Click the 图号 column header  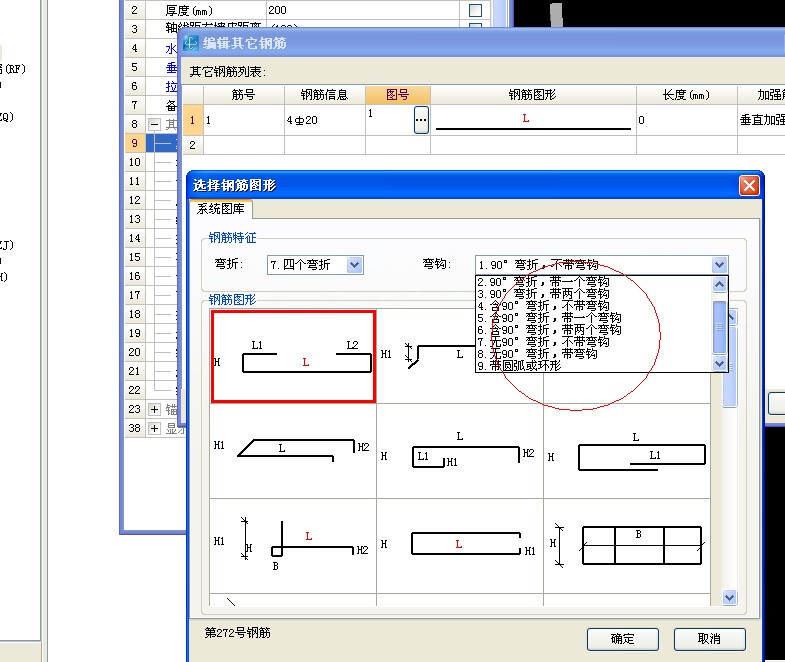(x=398, y=95)
